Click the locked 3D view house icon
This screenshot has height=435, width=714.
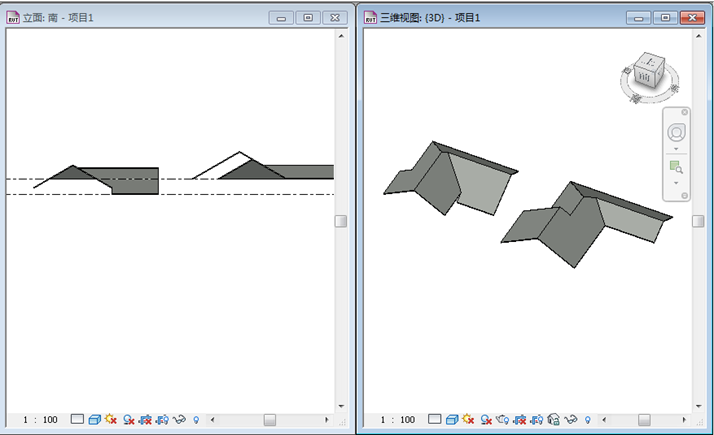pos(553,420)
